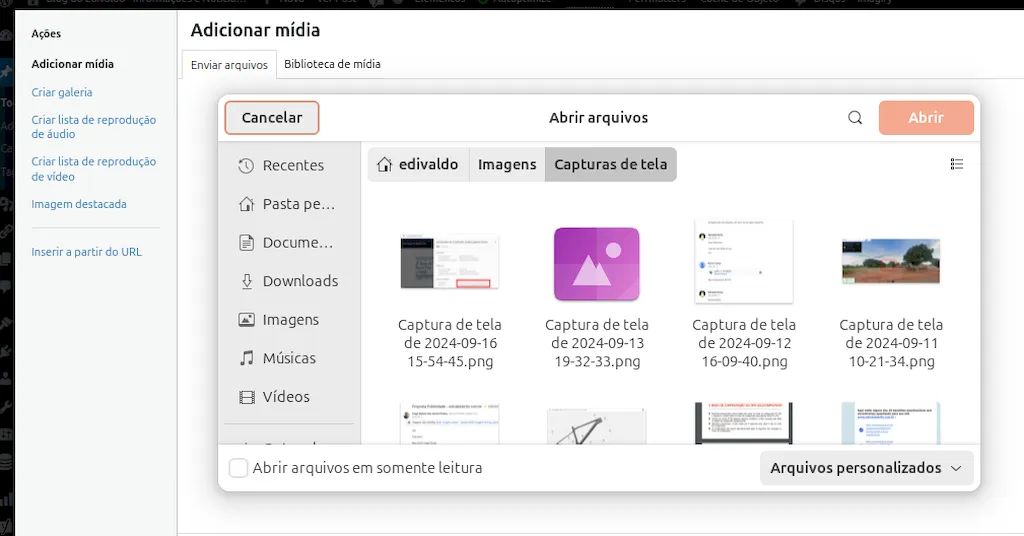Click Imagem destacada link
This screenshot has height=536, width=1024.
(79, 204)
